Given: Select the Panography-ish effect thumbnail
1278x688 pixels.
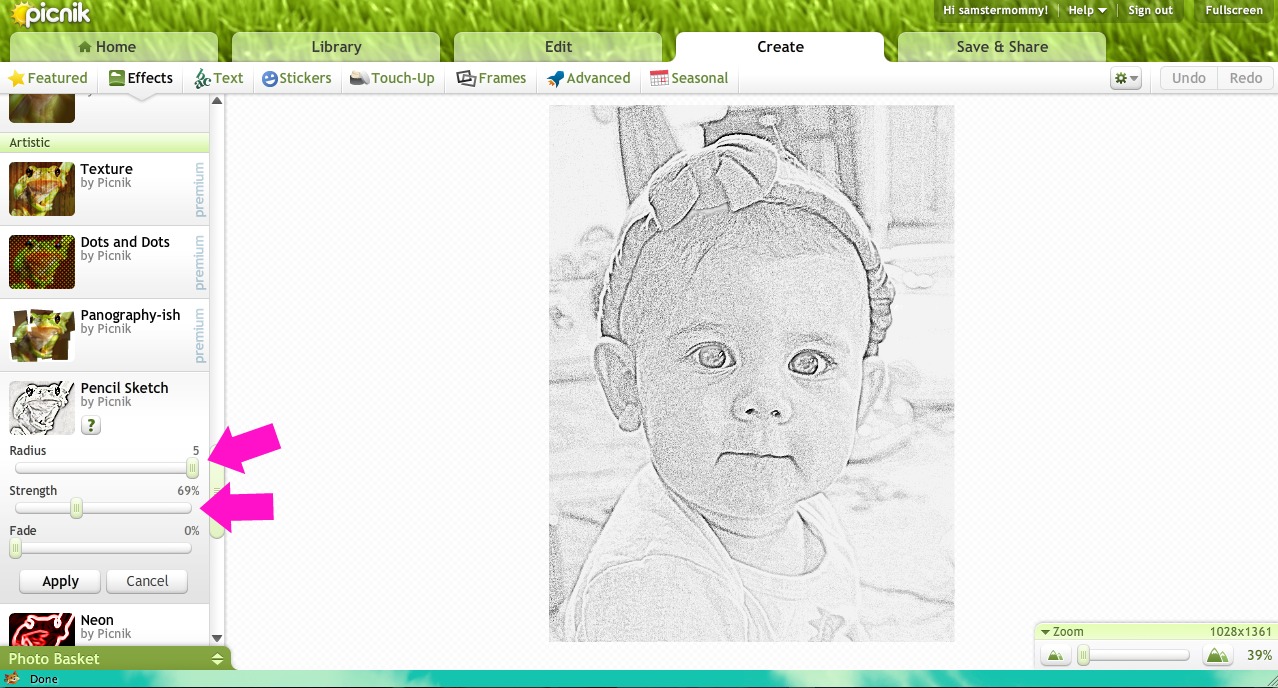Looking at the screenshot, I should click(42, 335).
